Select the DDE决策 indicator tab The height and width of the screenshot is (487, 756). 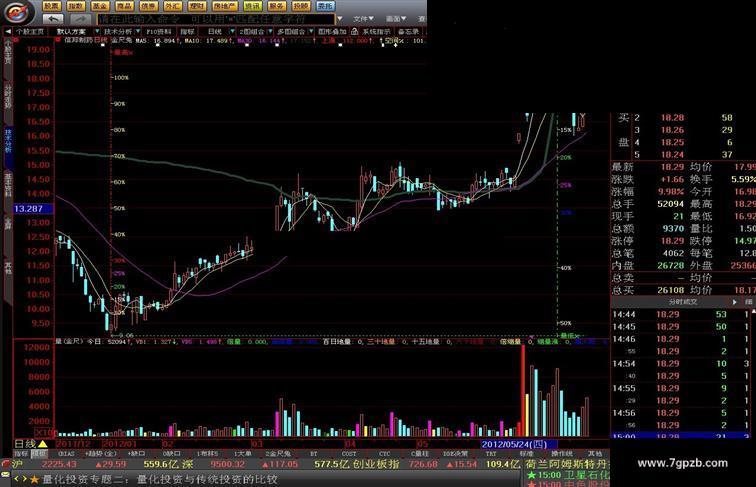pos(455,454)
